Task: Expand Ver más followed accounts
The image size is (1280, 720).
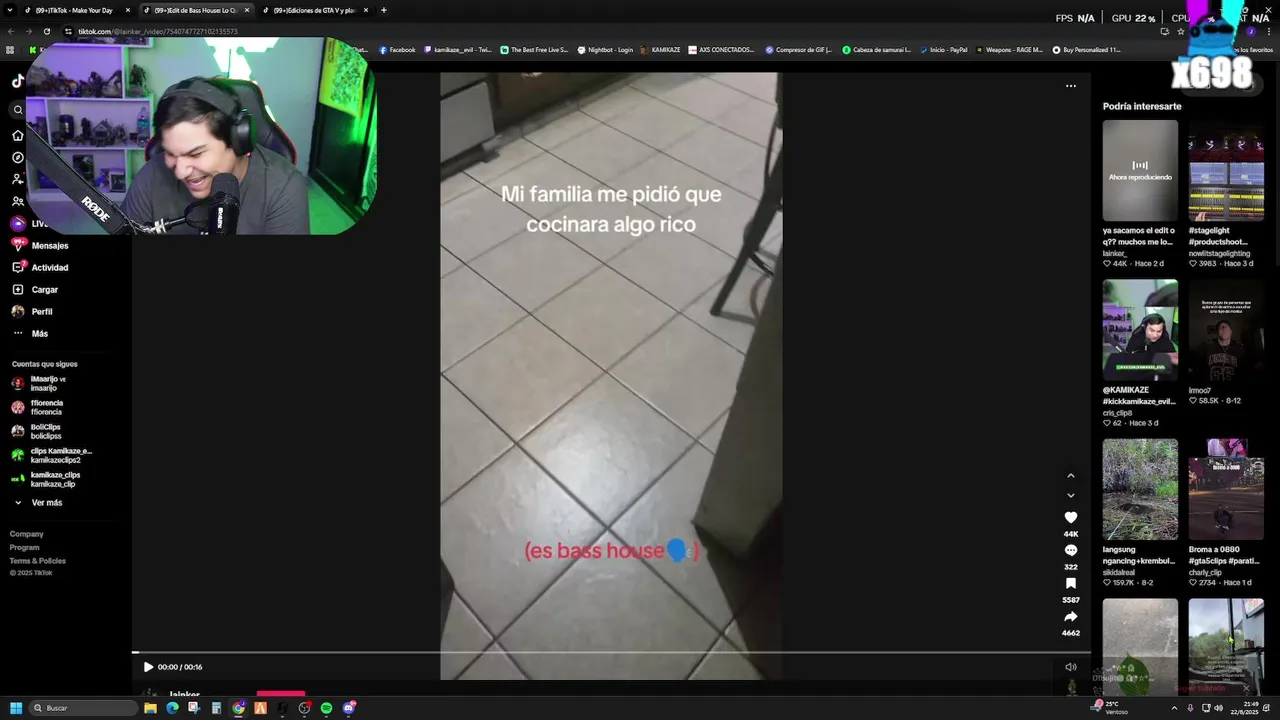Action: pyautogui.click(x=38, y=502)
